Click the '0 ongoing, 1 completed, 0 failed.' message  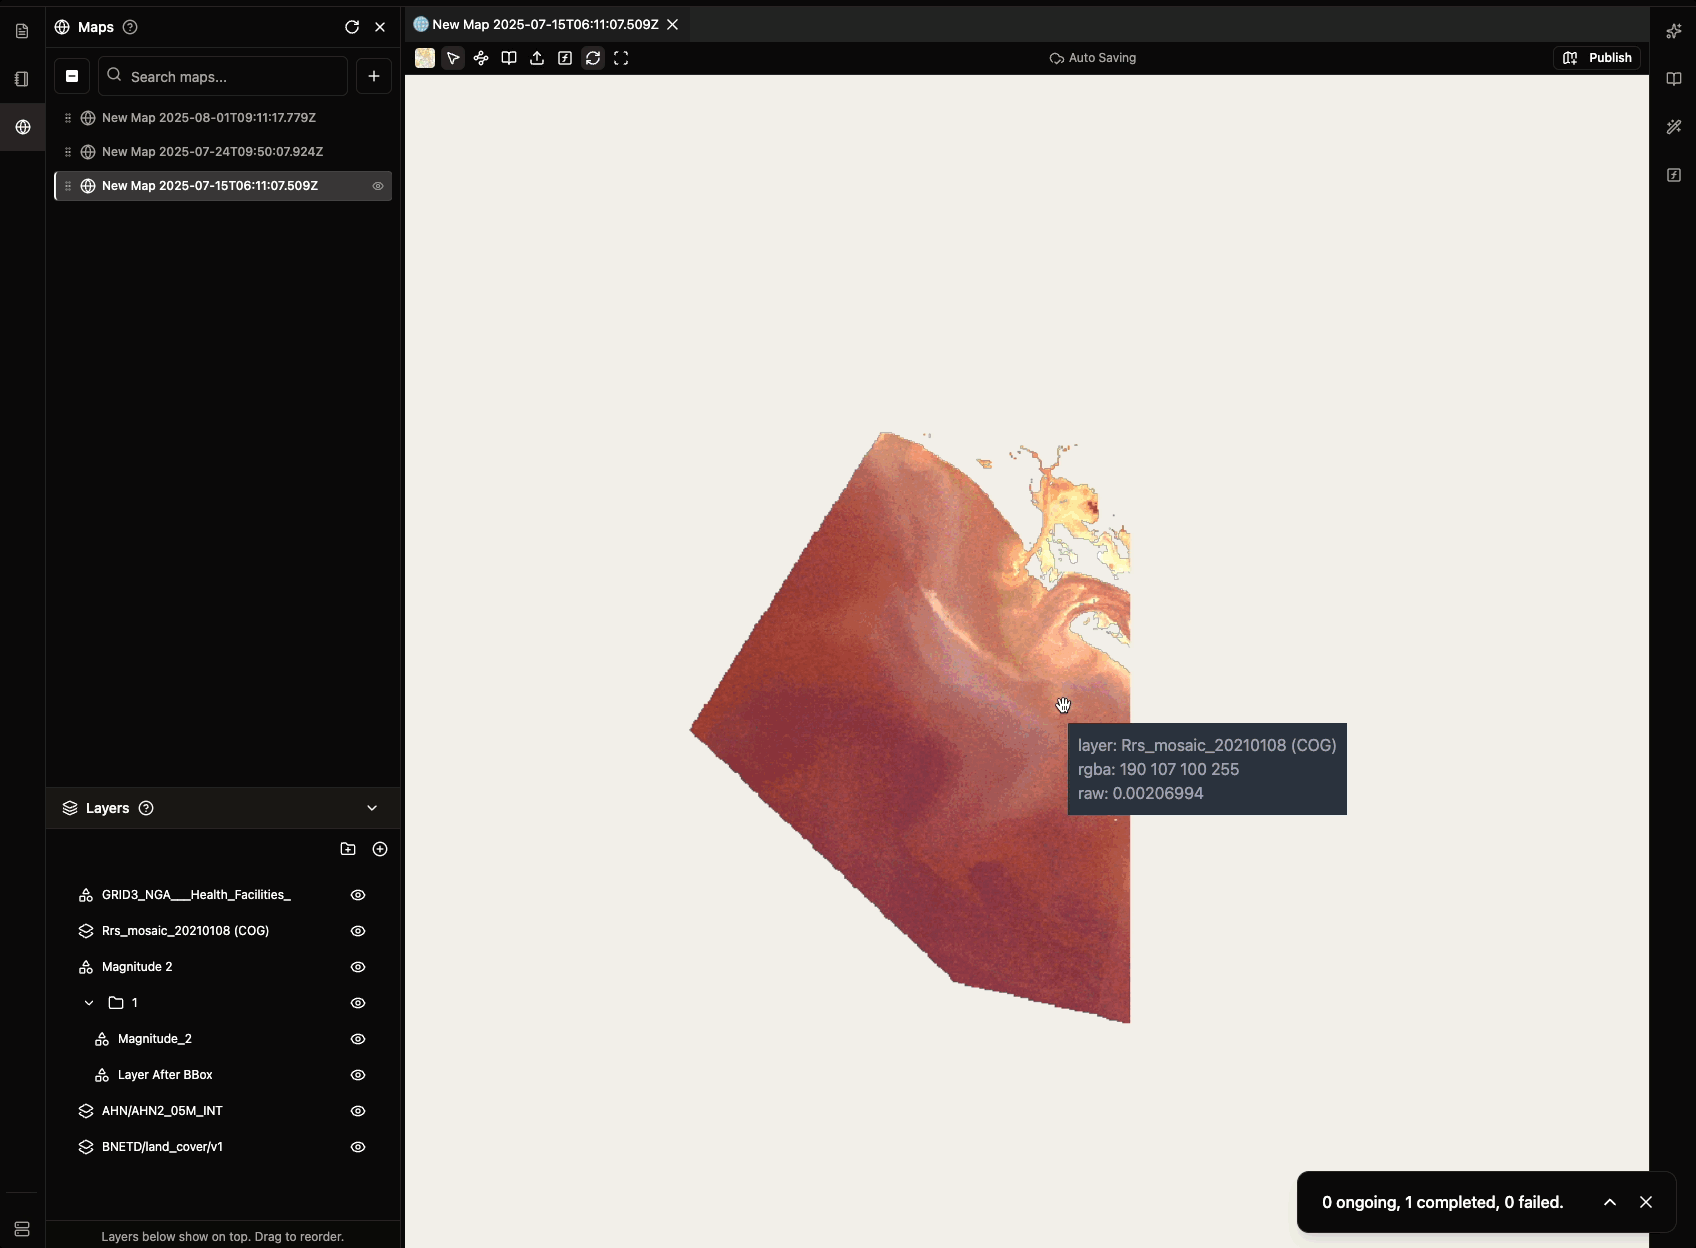coord(1442,1202)
